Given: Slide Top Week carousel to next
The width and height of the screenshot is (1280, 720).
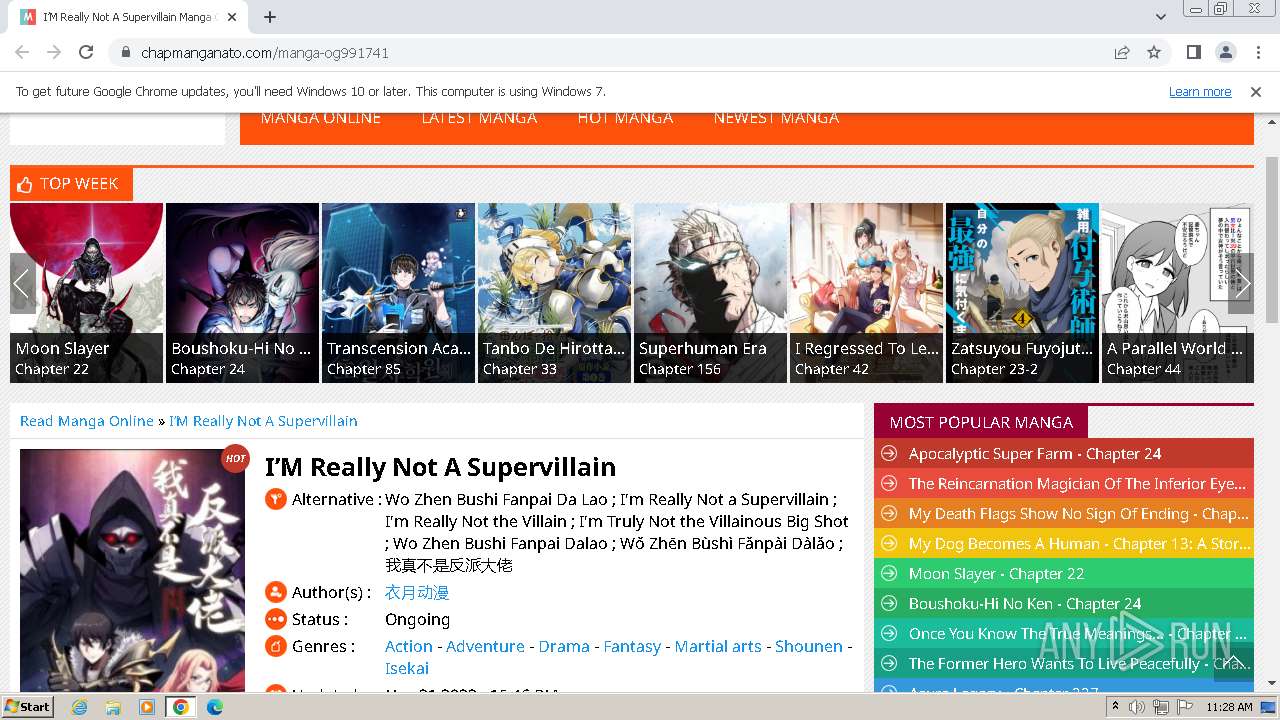Looking at the screenshot, I should coord(1241,283).
